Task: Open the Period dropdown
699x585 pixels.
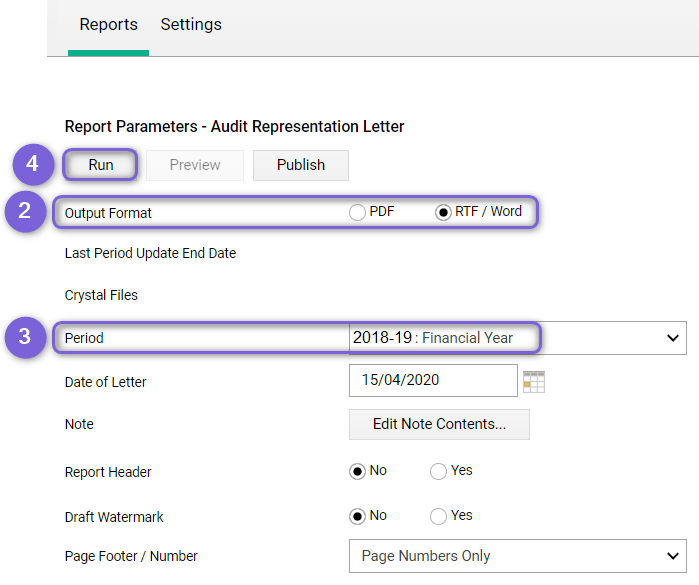Action: click(x=518, y=338)
